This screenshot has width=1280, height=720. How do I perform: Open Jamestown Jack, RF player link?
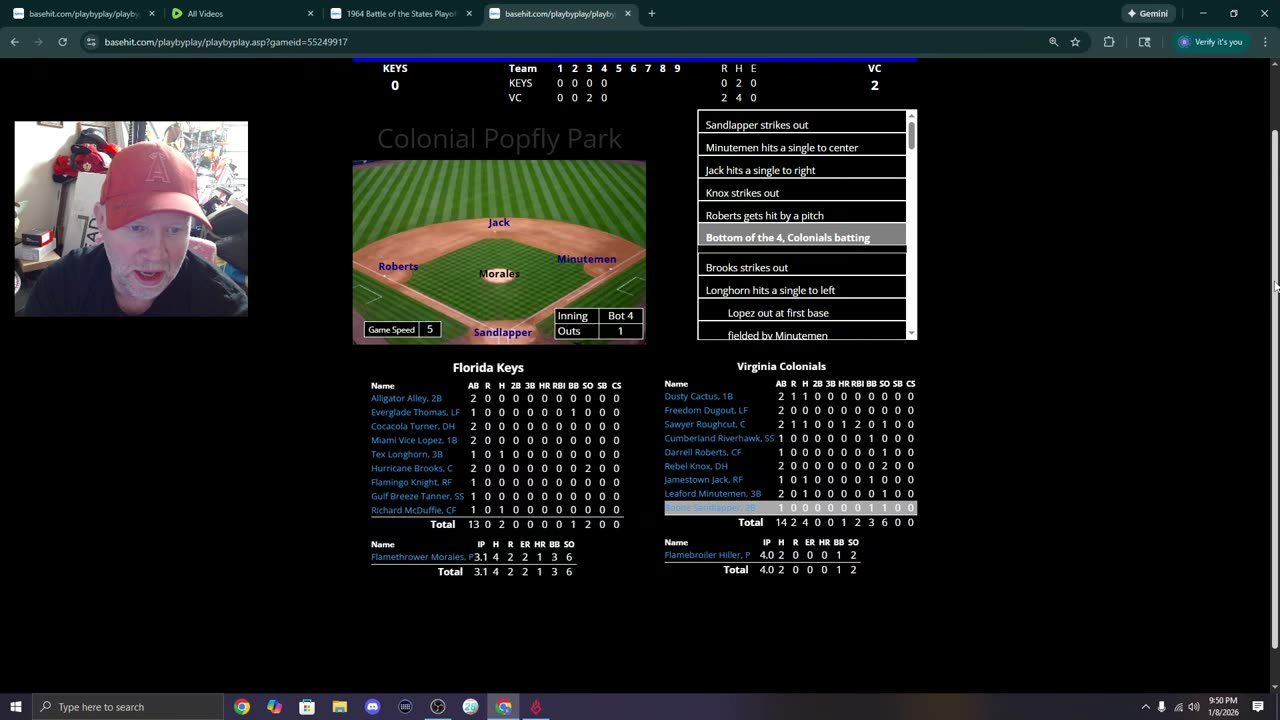point(704,480)
